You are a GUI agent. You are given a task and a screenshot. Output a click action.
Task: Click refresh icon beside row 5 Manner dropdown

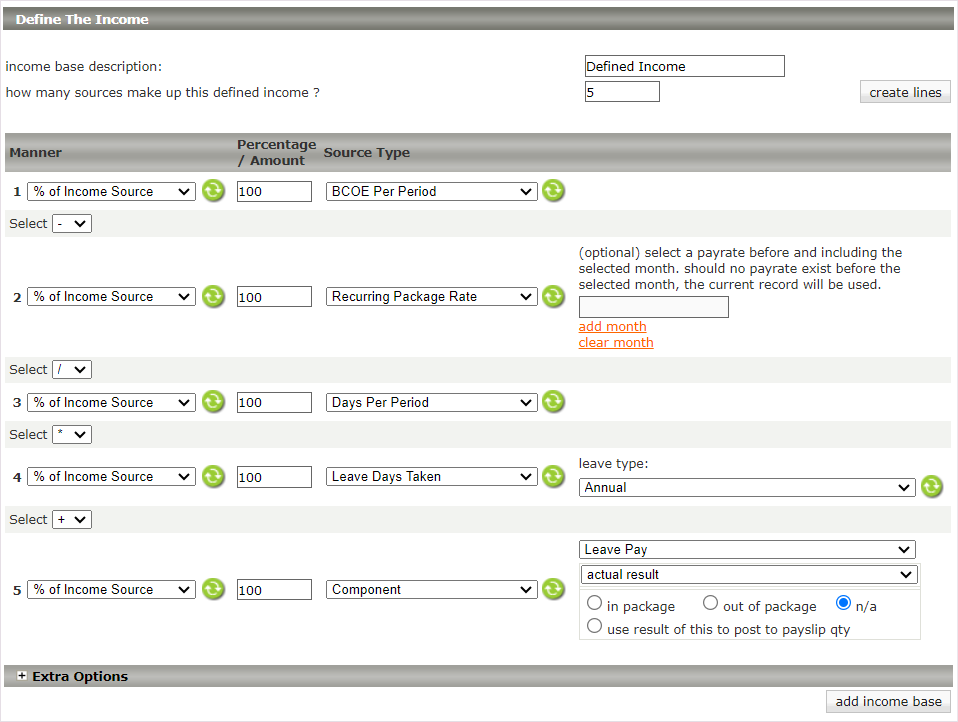click(213, 589)
